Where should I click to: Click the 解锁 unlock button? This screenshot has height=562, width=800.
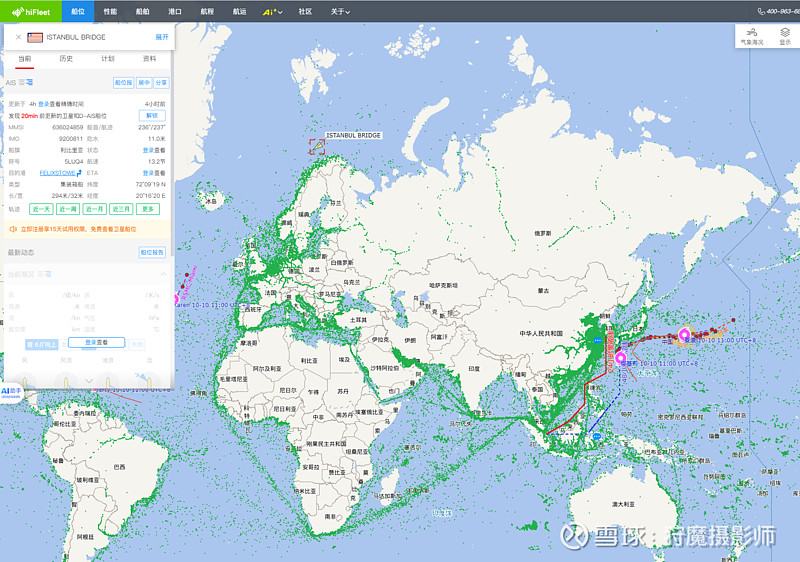tap(152, 115)
